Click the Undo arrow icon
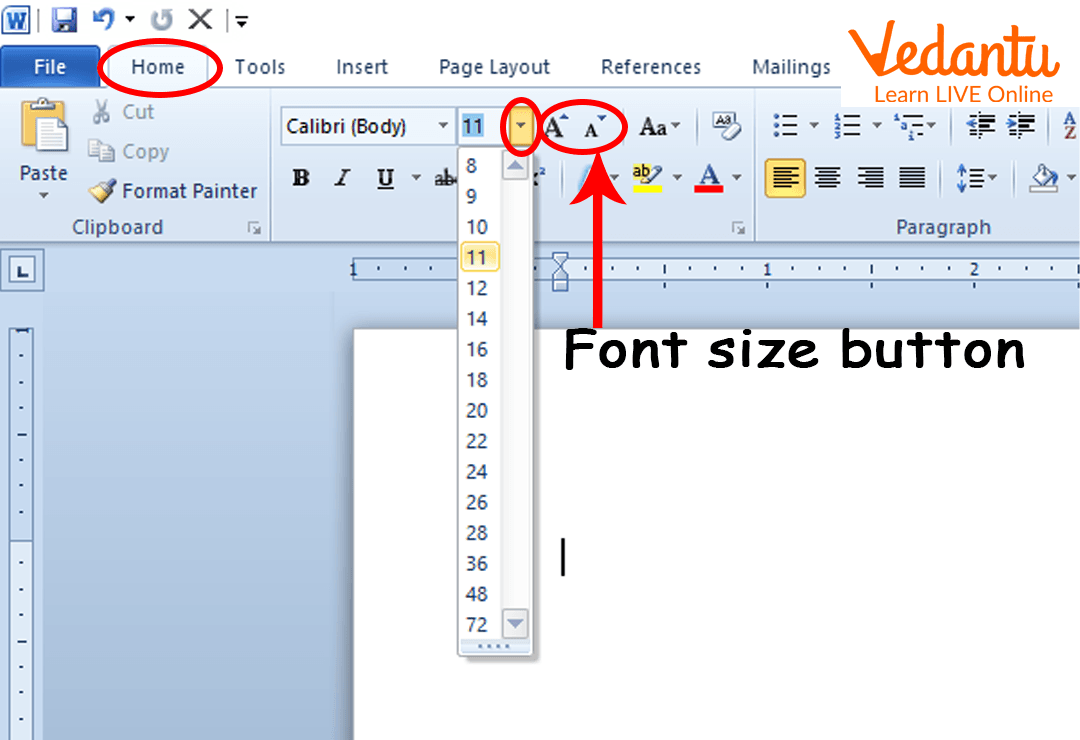 click(103, 19)
